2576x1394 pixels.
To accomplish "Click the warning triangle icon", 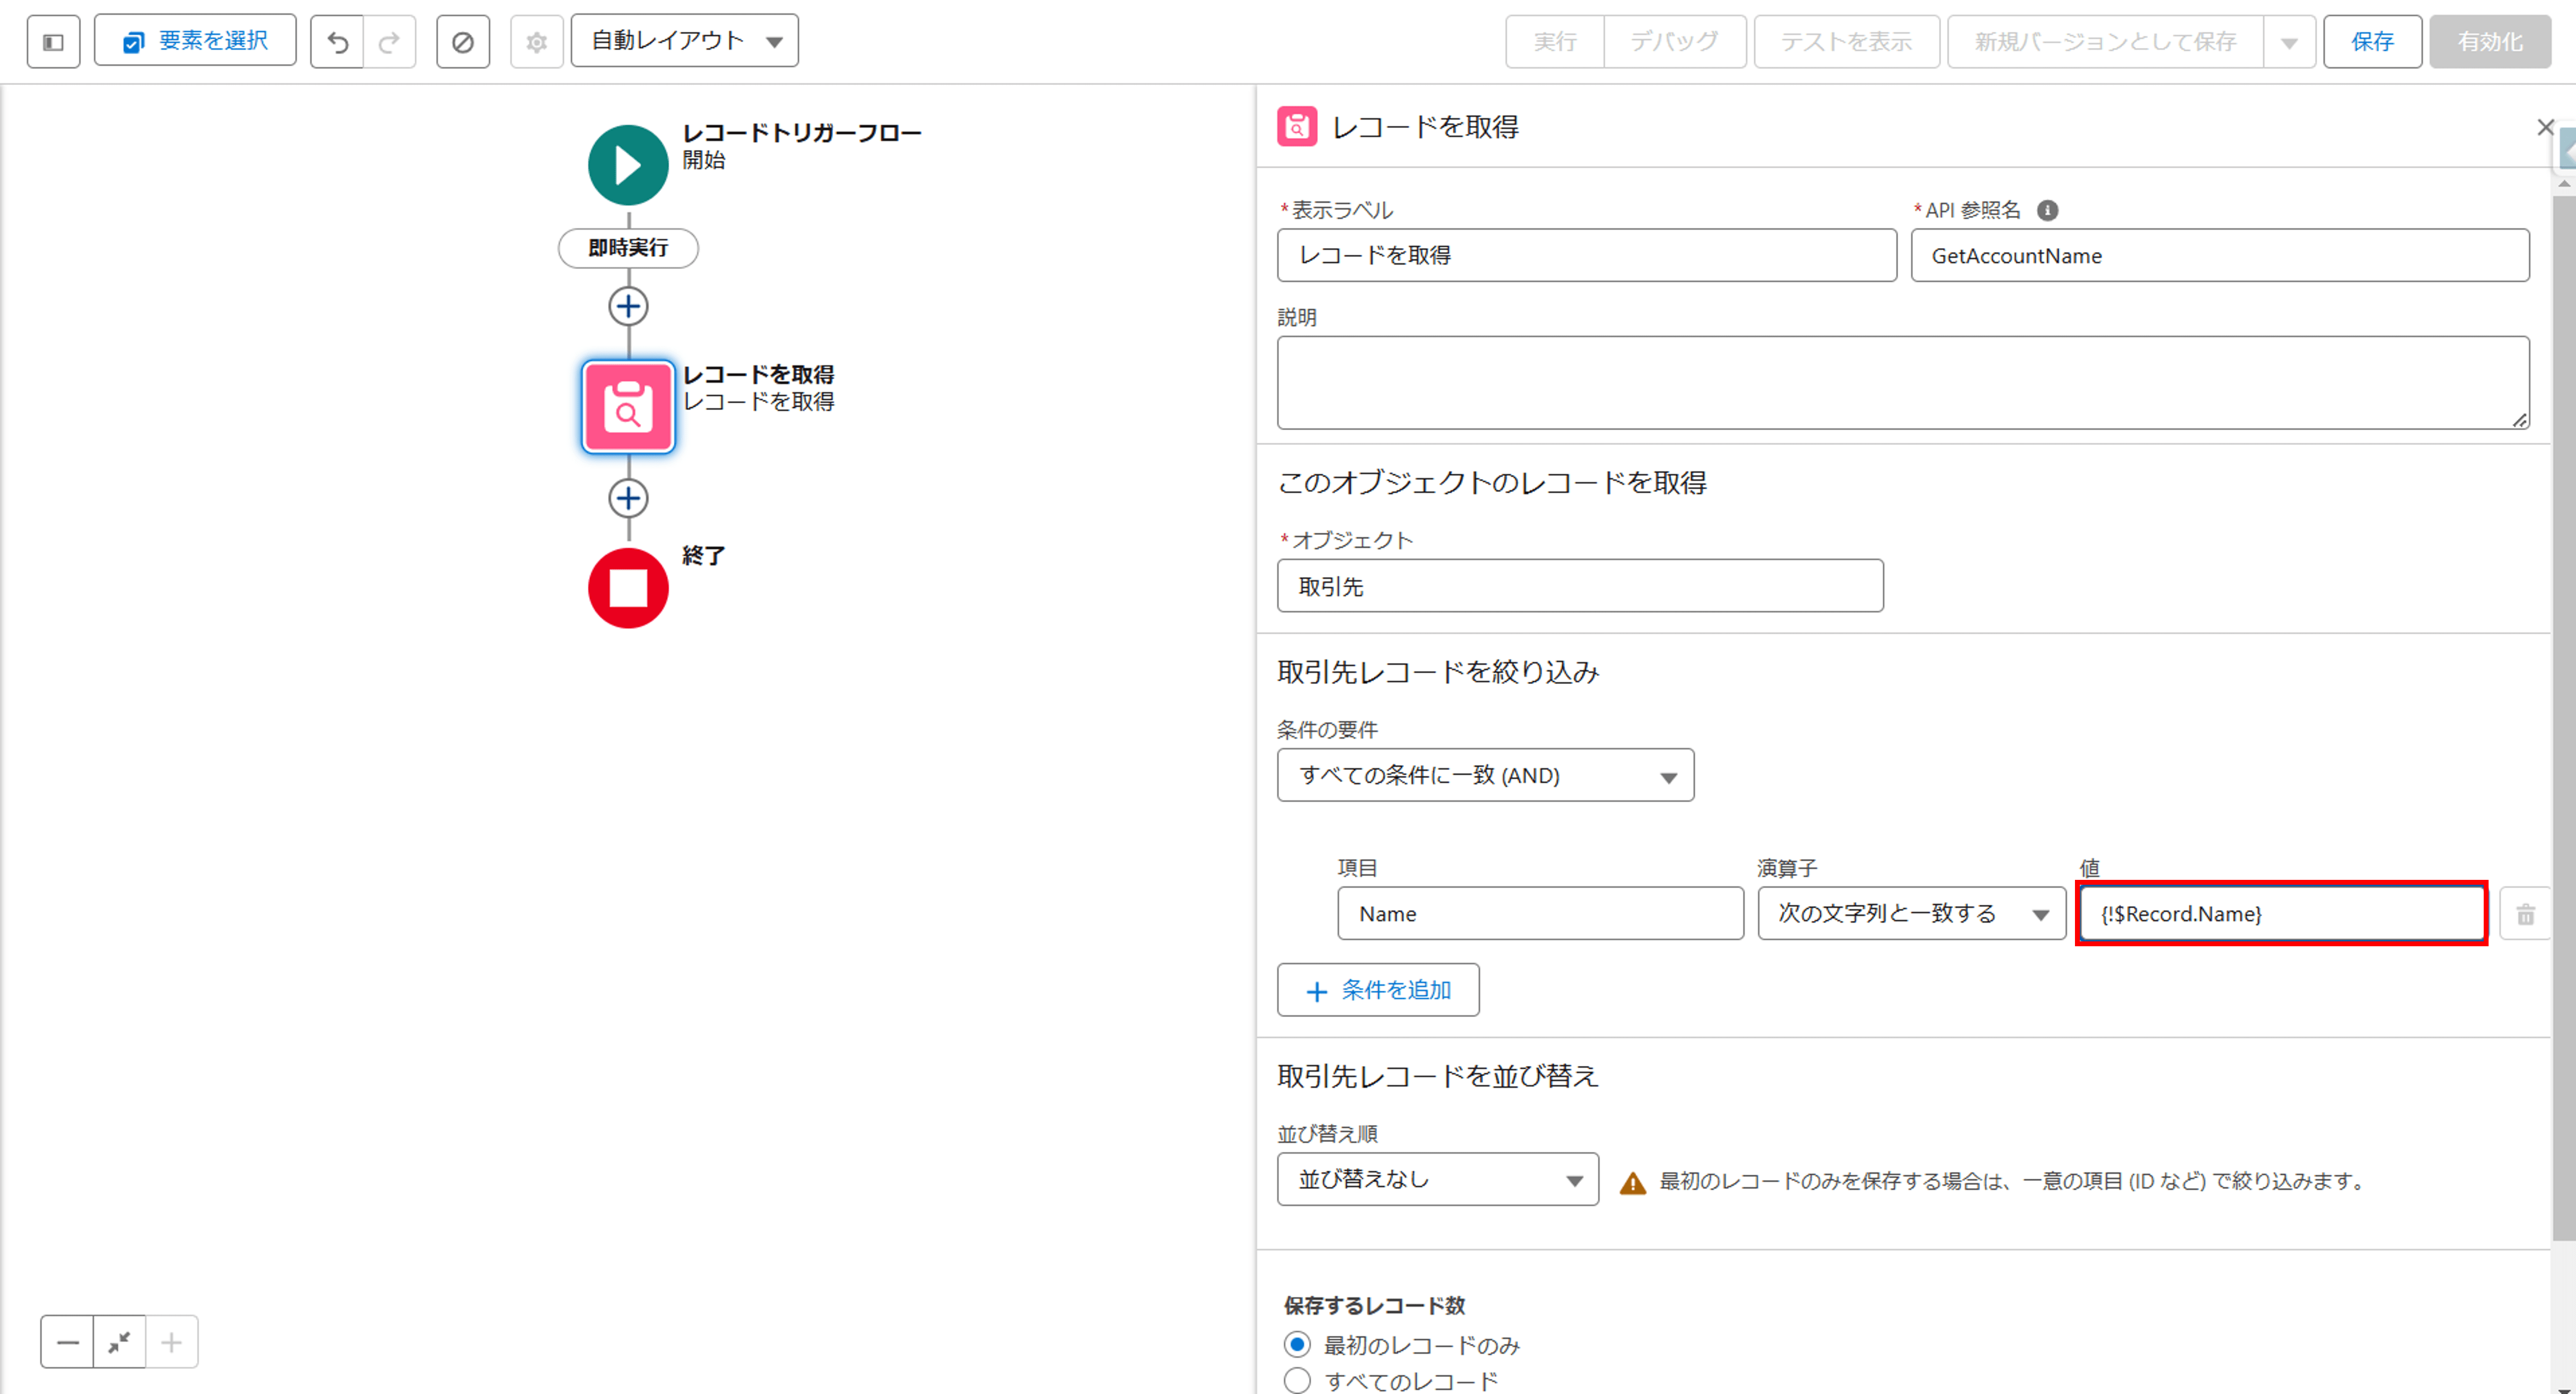I will [1633, 1183].
